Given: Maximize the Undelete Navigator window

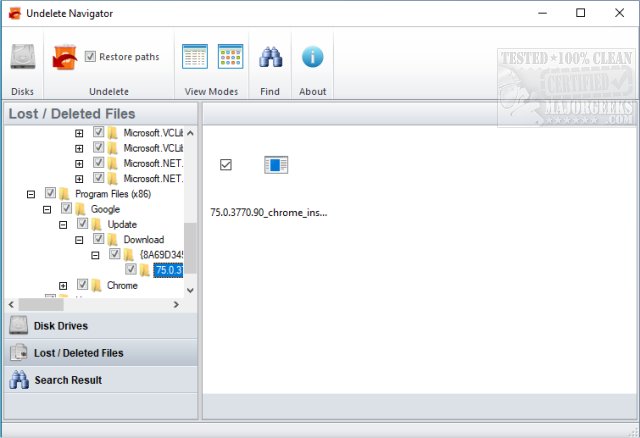Looking at the screenshot, I should click(580, 13).
